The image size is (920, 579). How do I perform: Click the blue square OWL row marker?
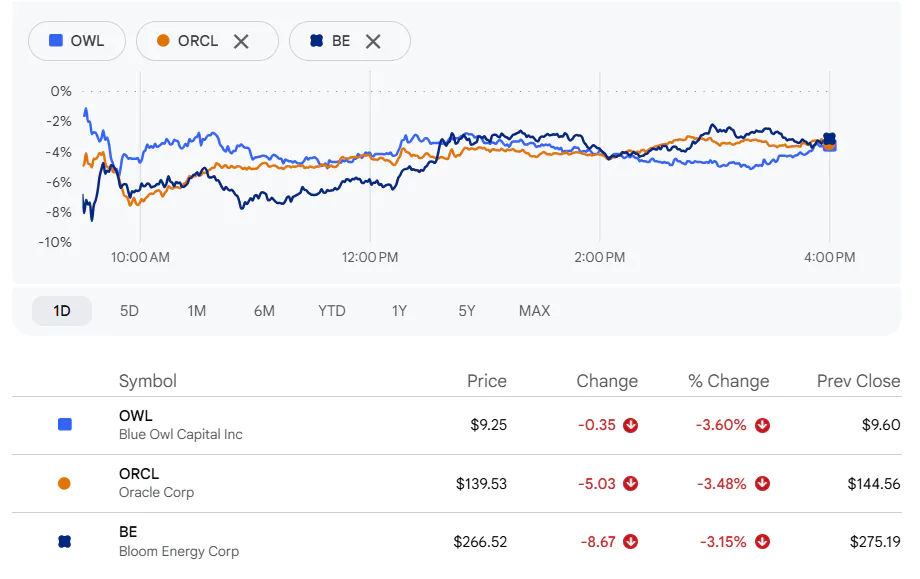(65, 425)
